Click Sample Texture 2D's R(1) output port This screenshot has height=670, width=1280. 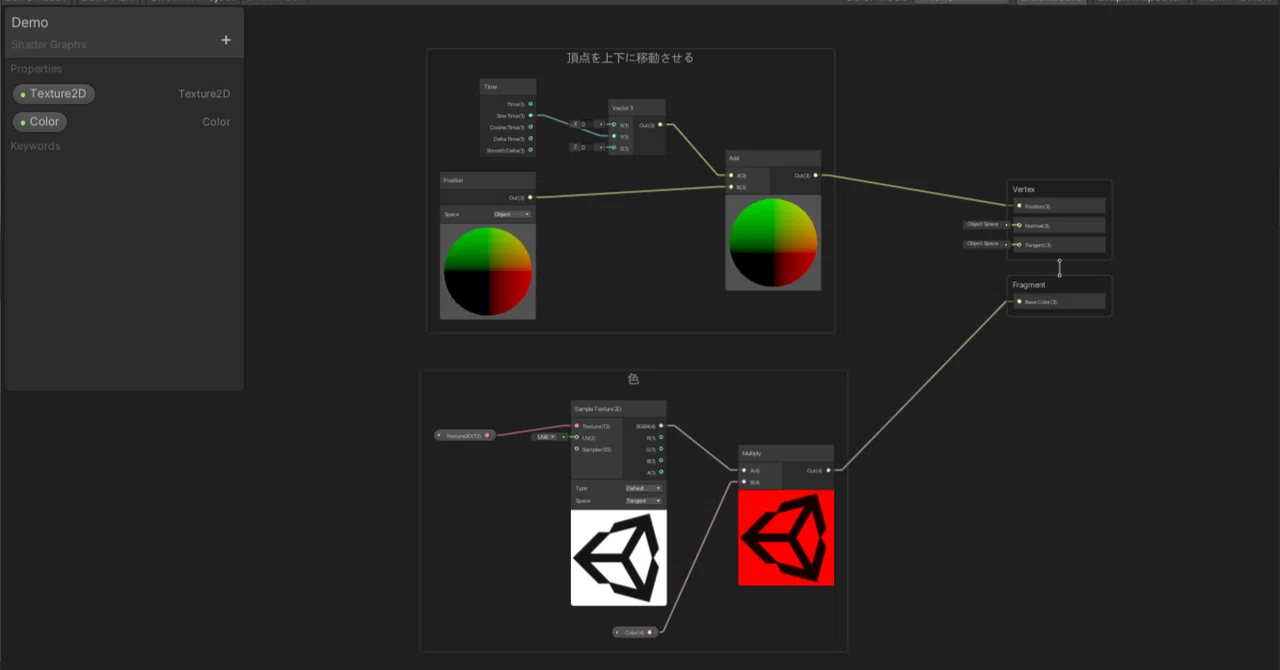(661, 437)
